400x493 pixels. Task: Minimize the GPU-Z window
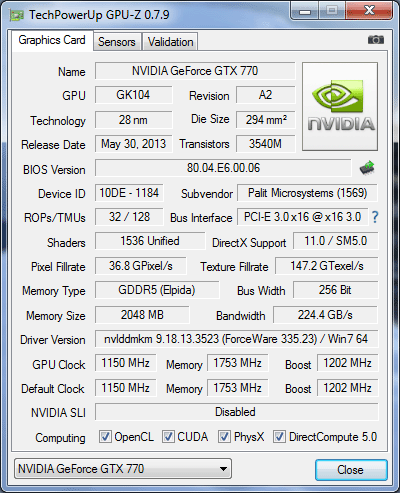tap(305, 11)
